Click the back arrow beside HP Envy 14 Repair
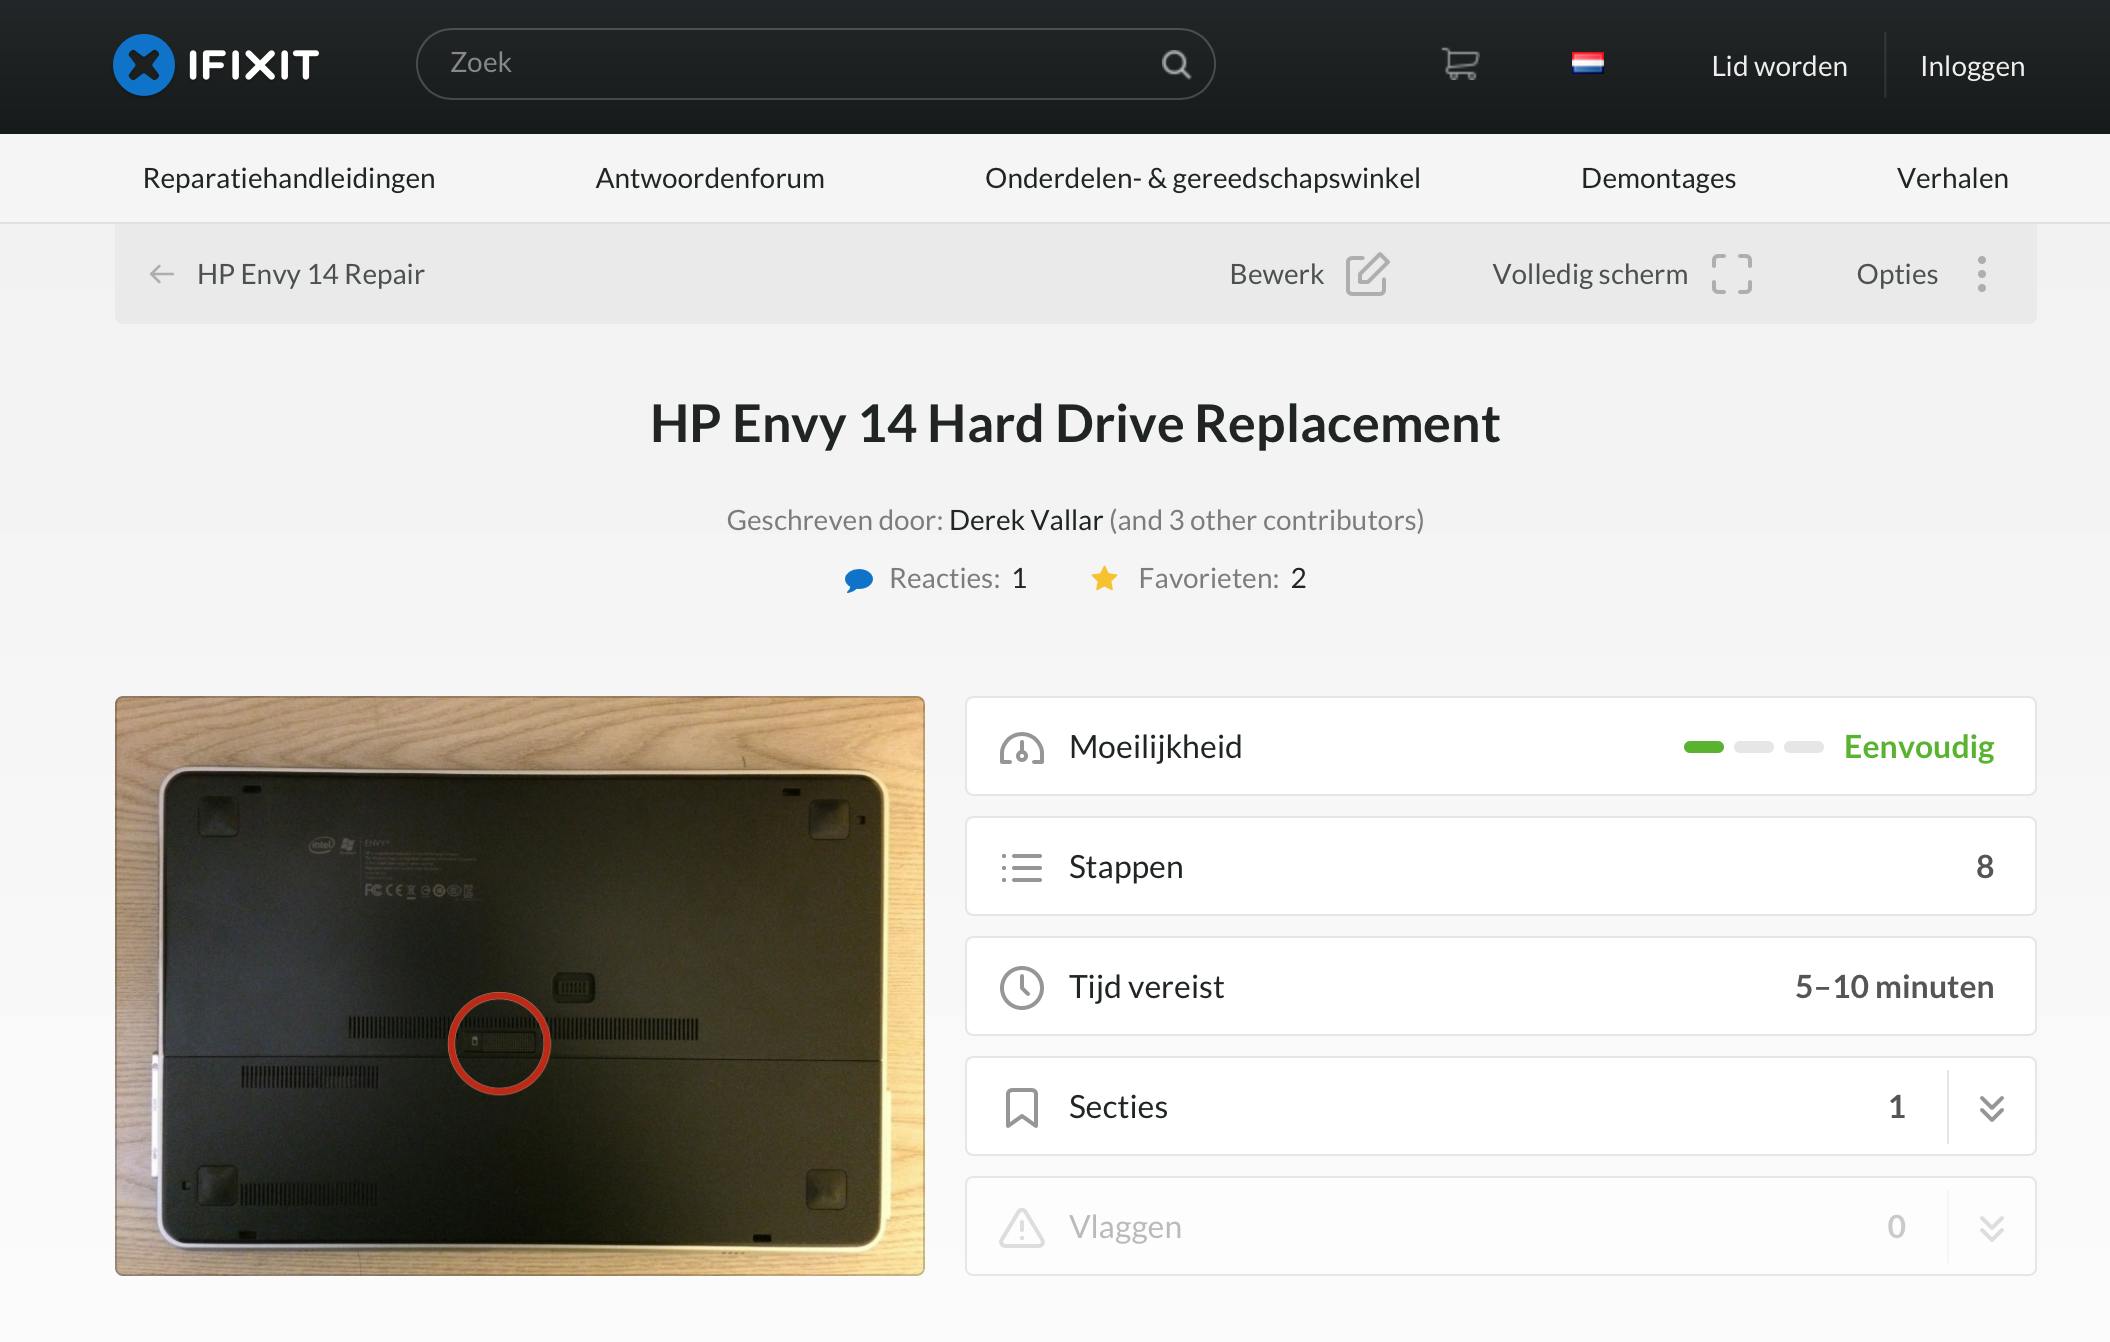Image resolution: width=2110 pixels, height=1342 pixels. [x=161, y=274]
